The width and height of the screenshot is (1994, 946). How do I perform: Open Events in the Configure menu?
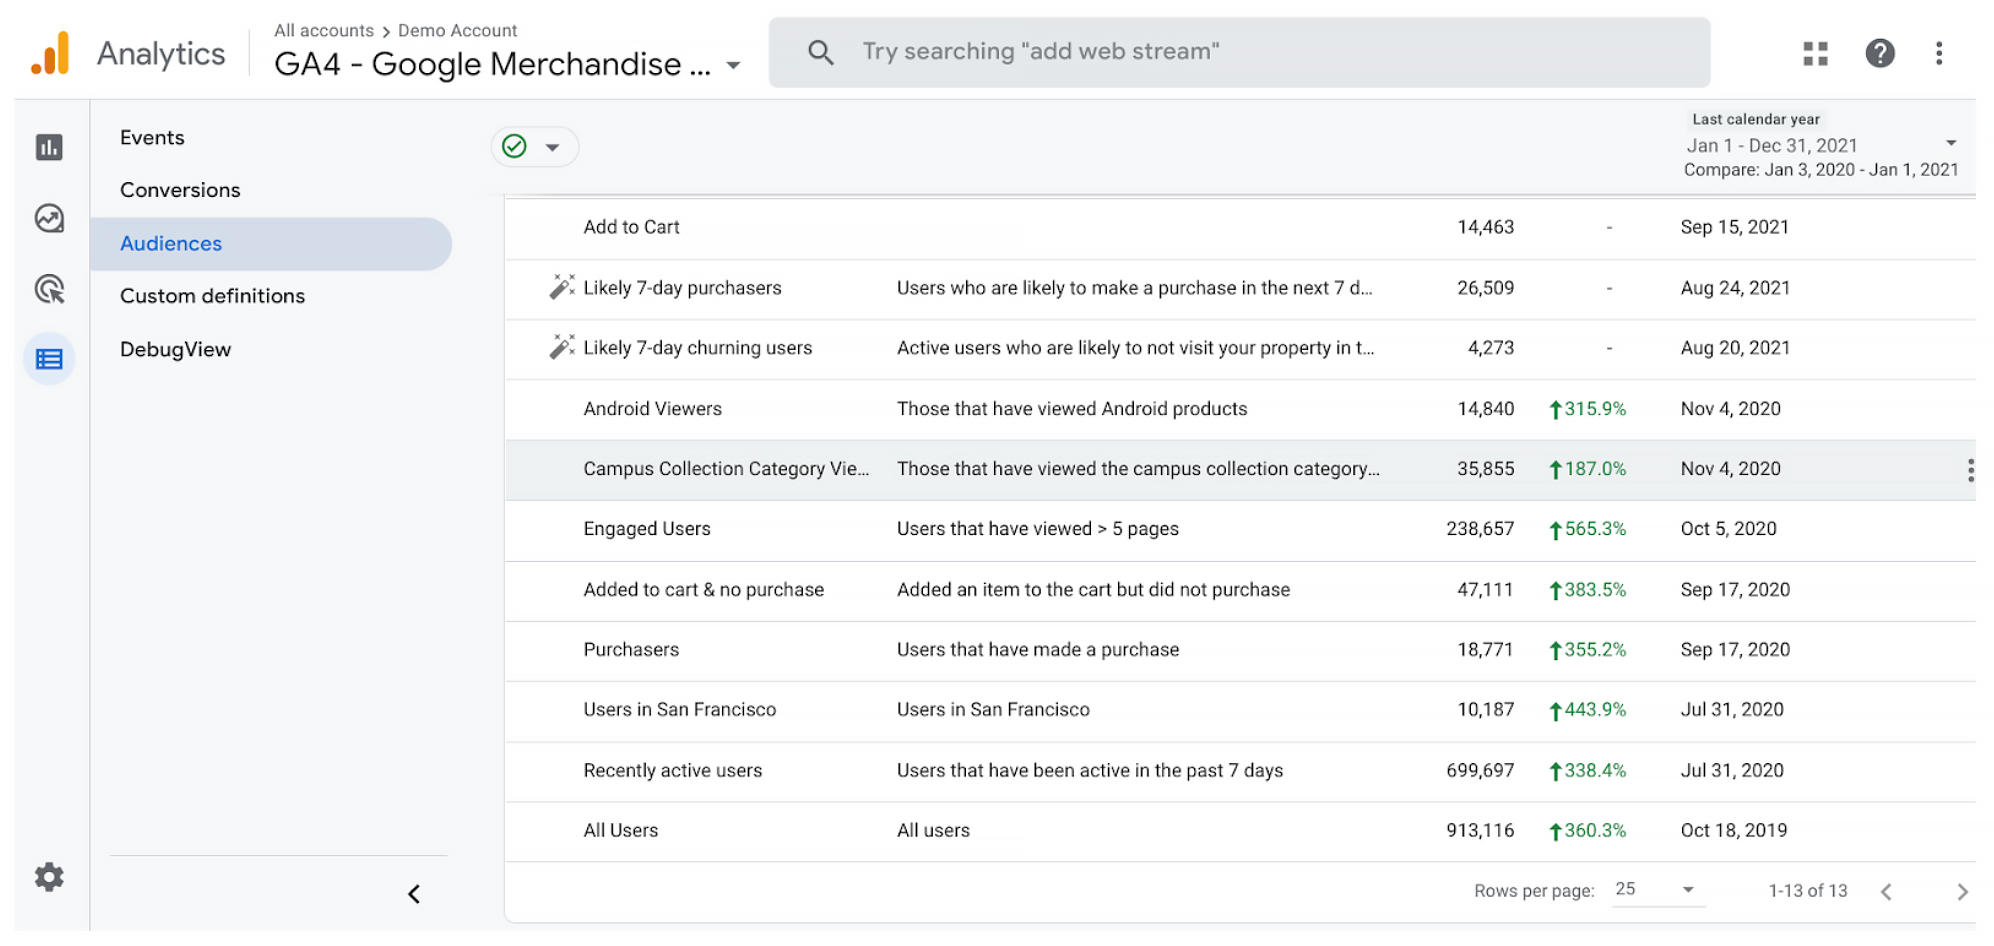point(152,138)
